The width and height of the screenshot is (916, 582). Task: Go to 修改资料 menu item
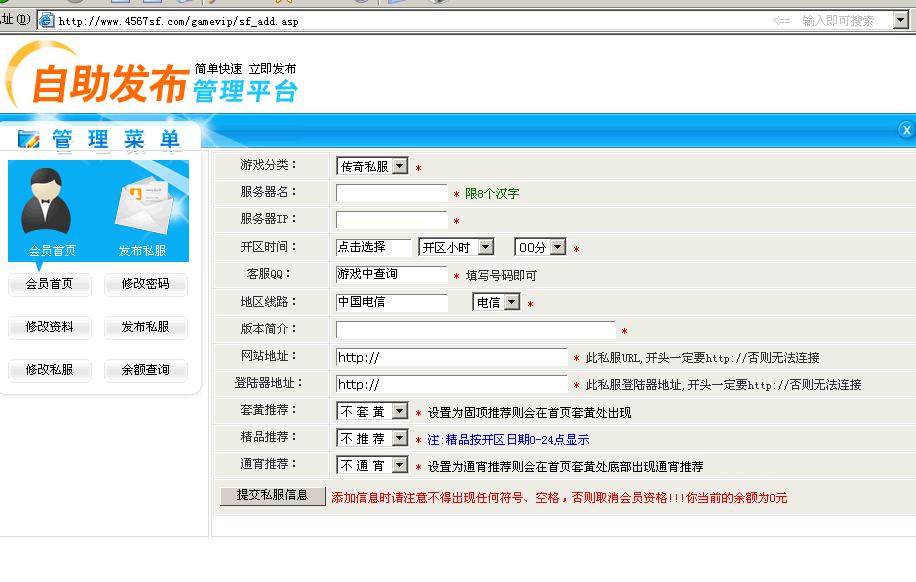50,327
